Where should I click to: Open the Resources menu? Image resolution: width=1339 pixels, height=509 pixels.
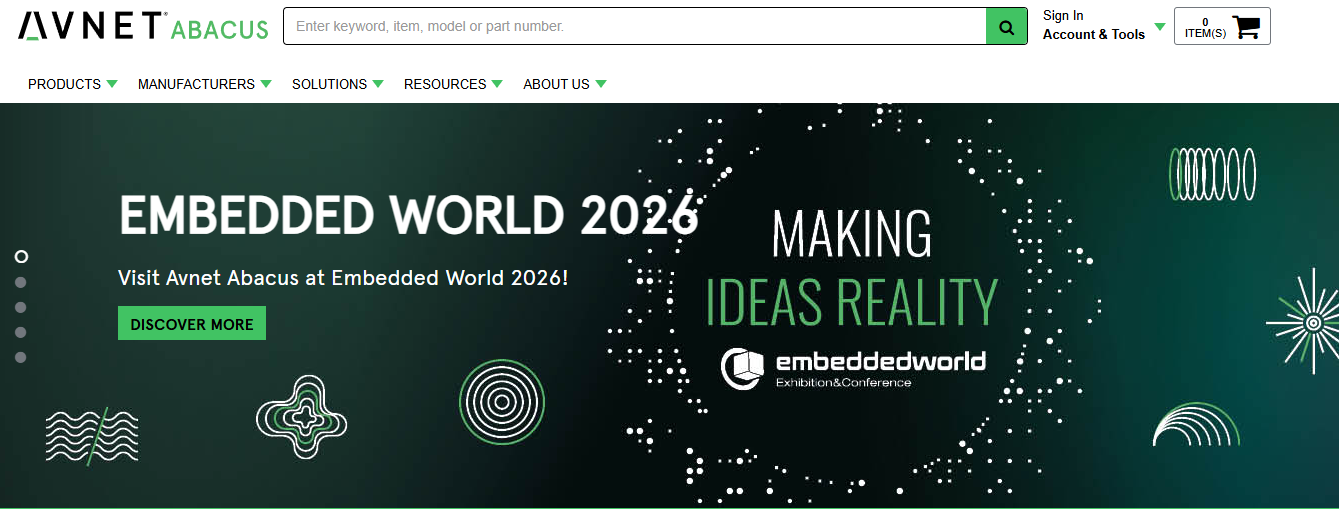click(x=452, y=84)
